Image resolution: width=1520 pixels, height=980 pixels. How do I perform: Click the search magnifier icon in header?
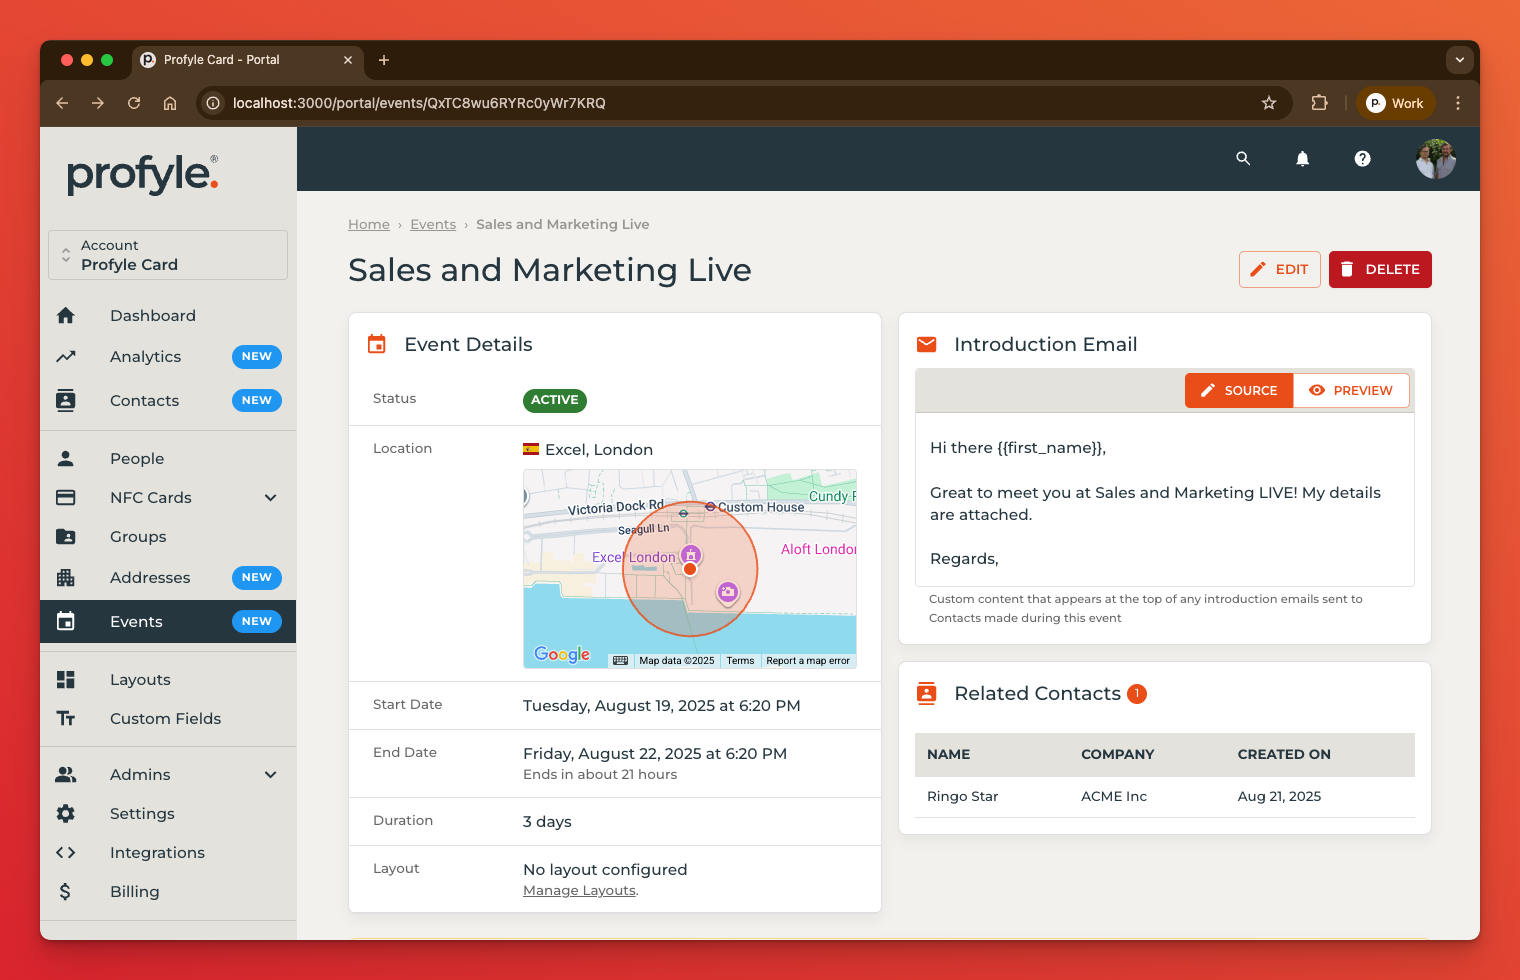point(1243,158)
